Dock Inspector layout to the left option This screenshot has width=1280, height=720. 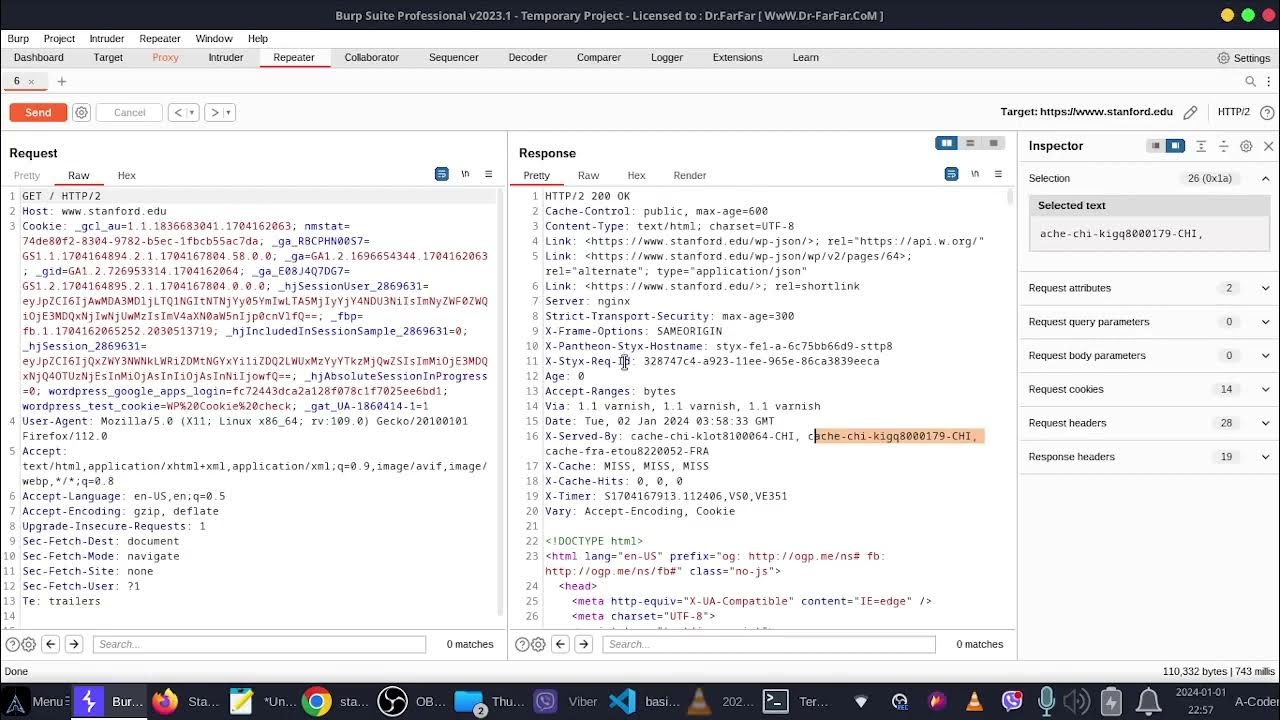pyautogui.click(x=1155, y=146)
